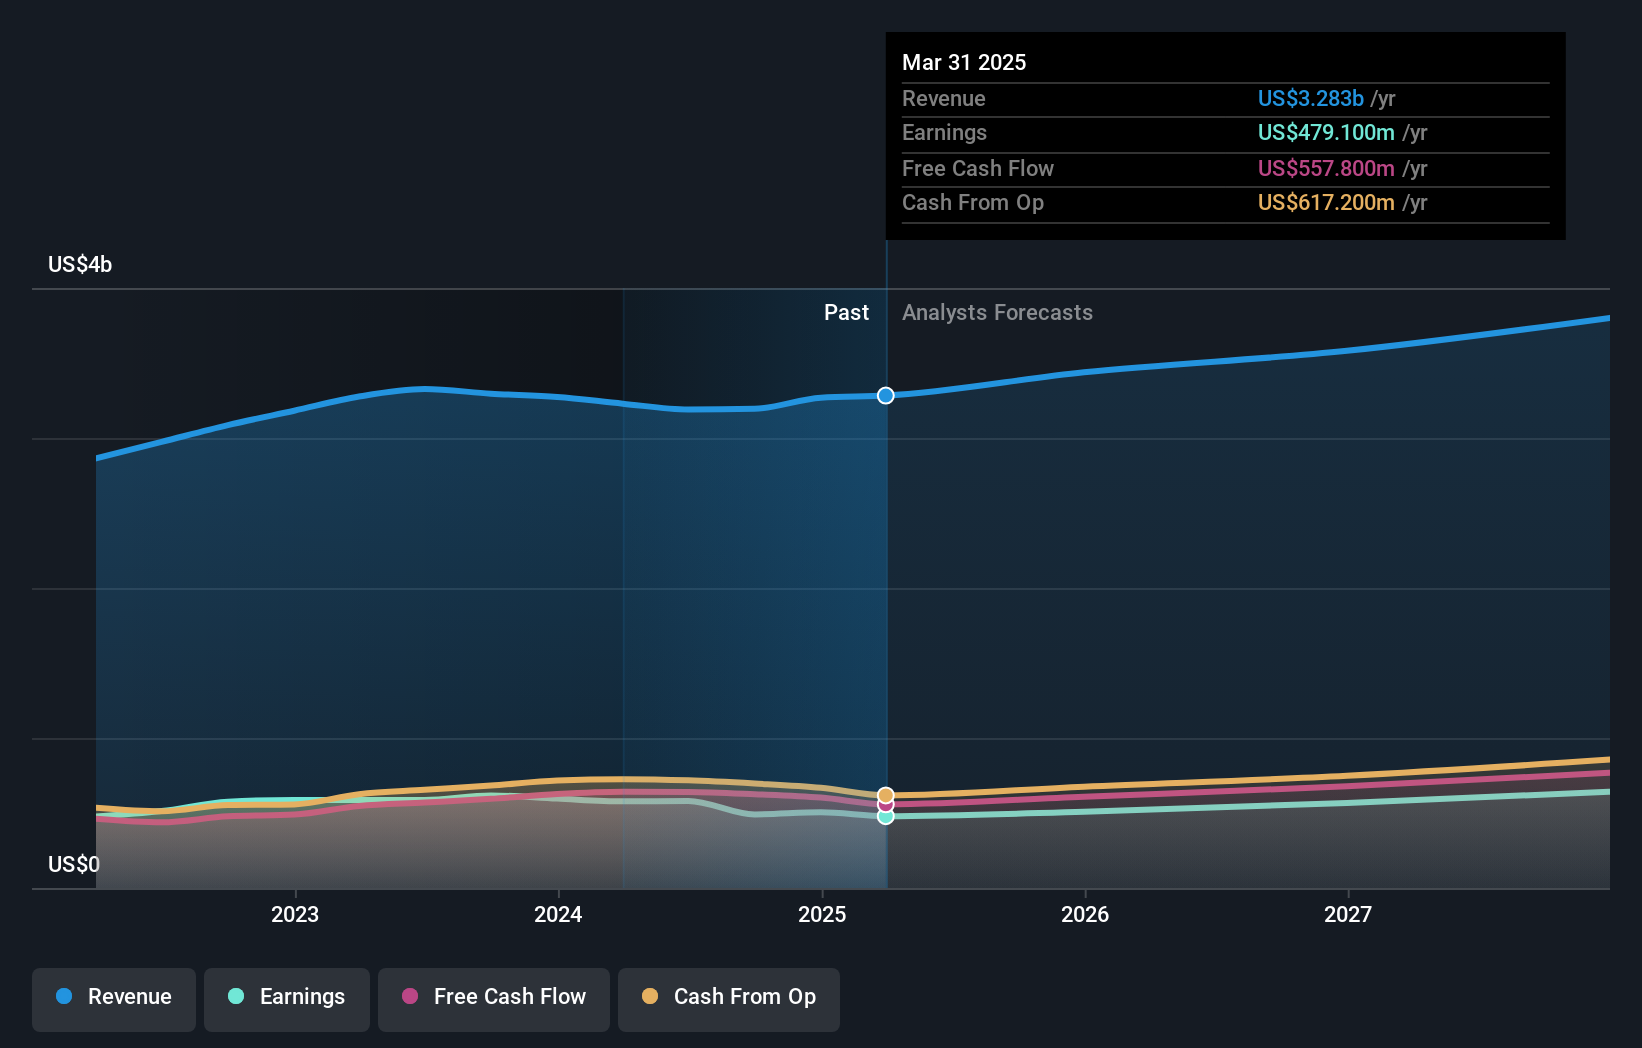Image resolution: width=1642 pixels, height=1048 pixels.
Task: Click the 2025 axis year label
Action: pos(821,913)
